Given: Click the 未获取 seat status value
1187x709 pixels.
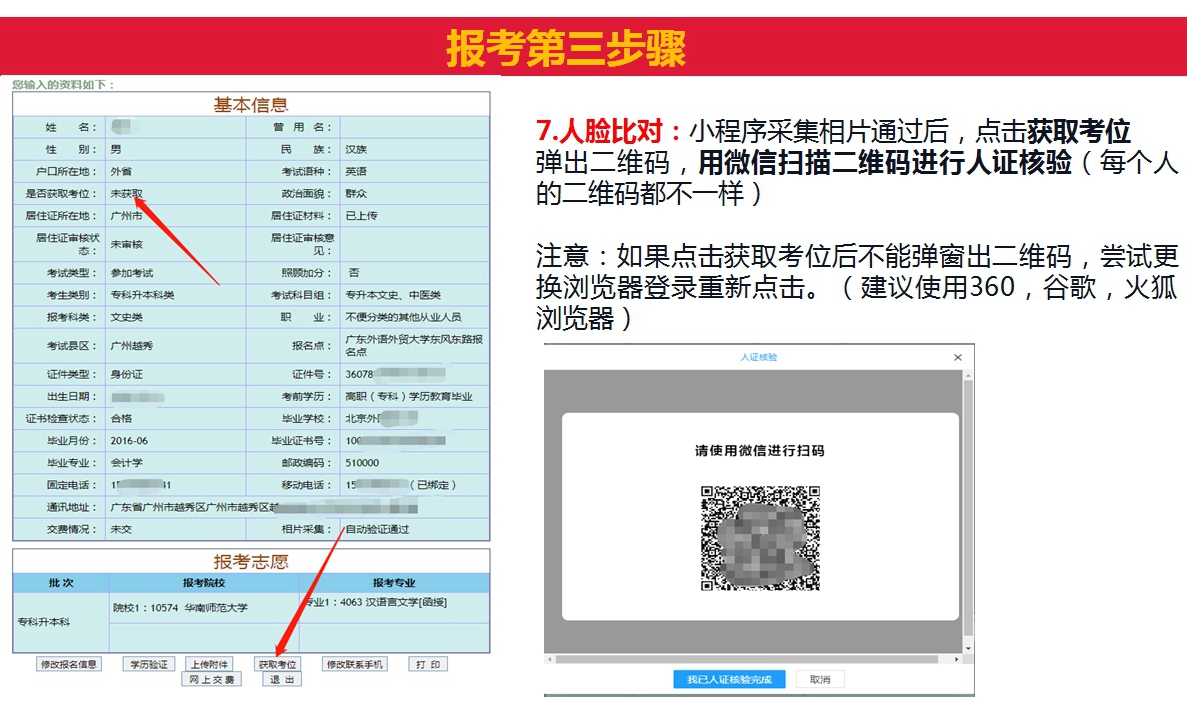Looking at the screenshot, I should point(126,194).
